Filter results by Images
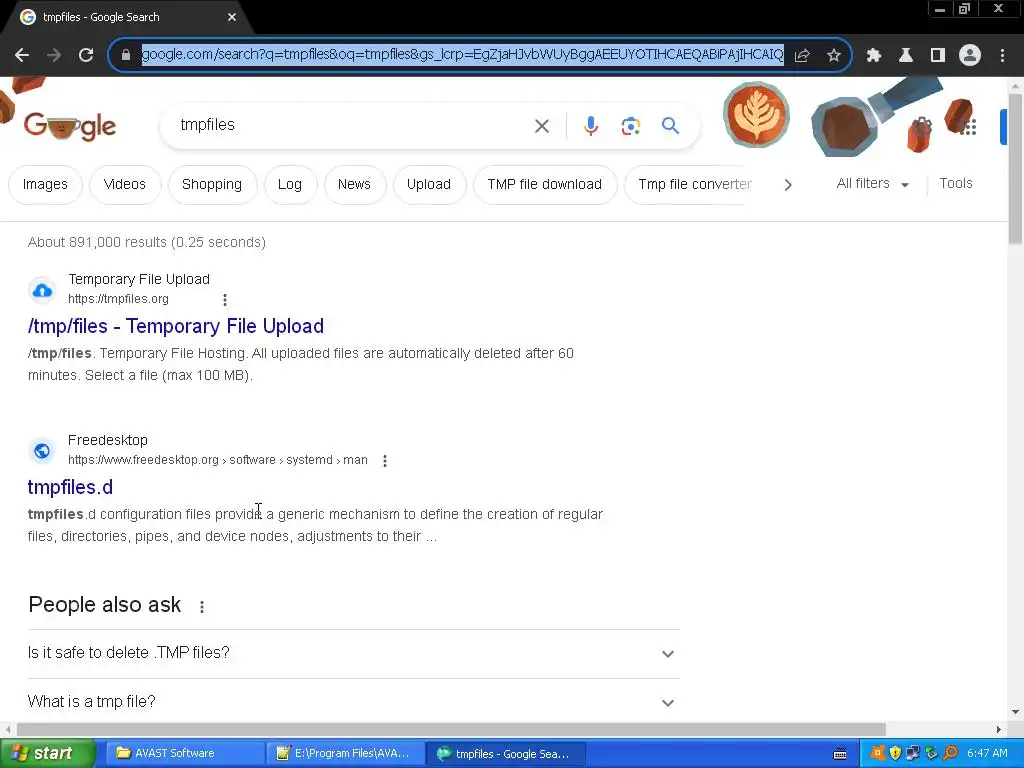1024x768 pixels. coord(45,184)
